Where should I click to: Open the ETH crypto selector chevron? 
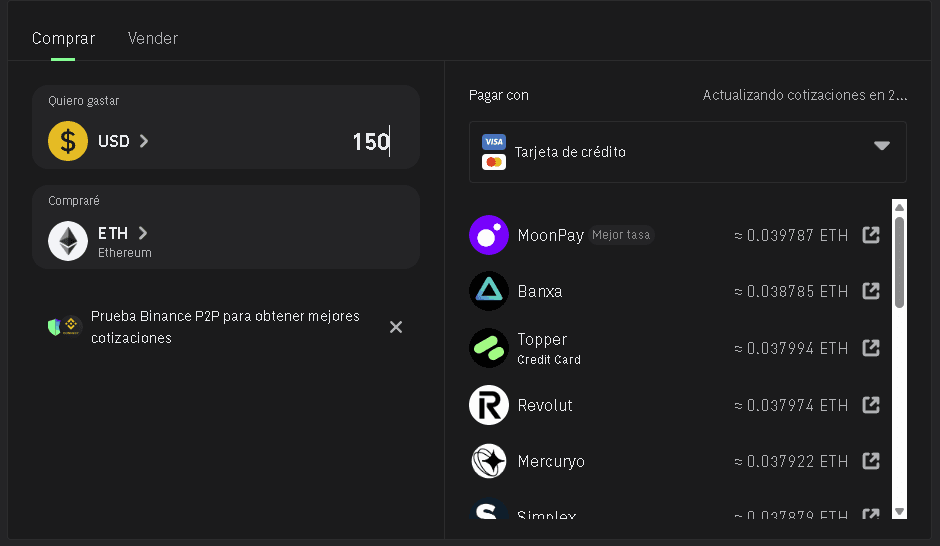click(x=143, y=233)
